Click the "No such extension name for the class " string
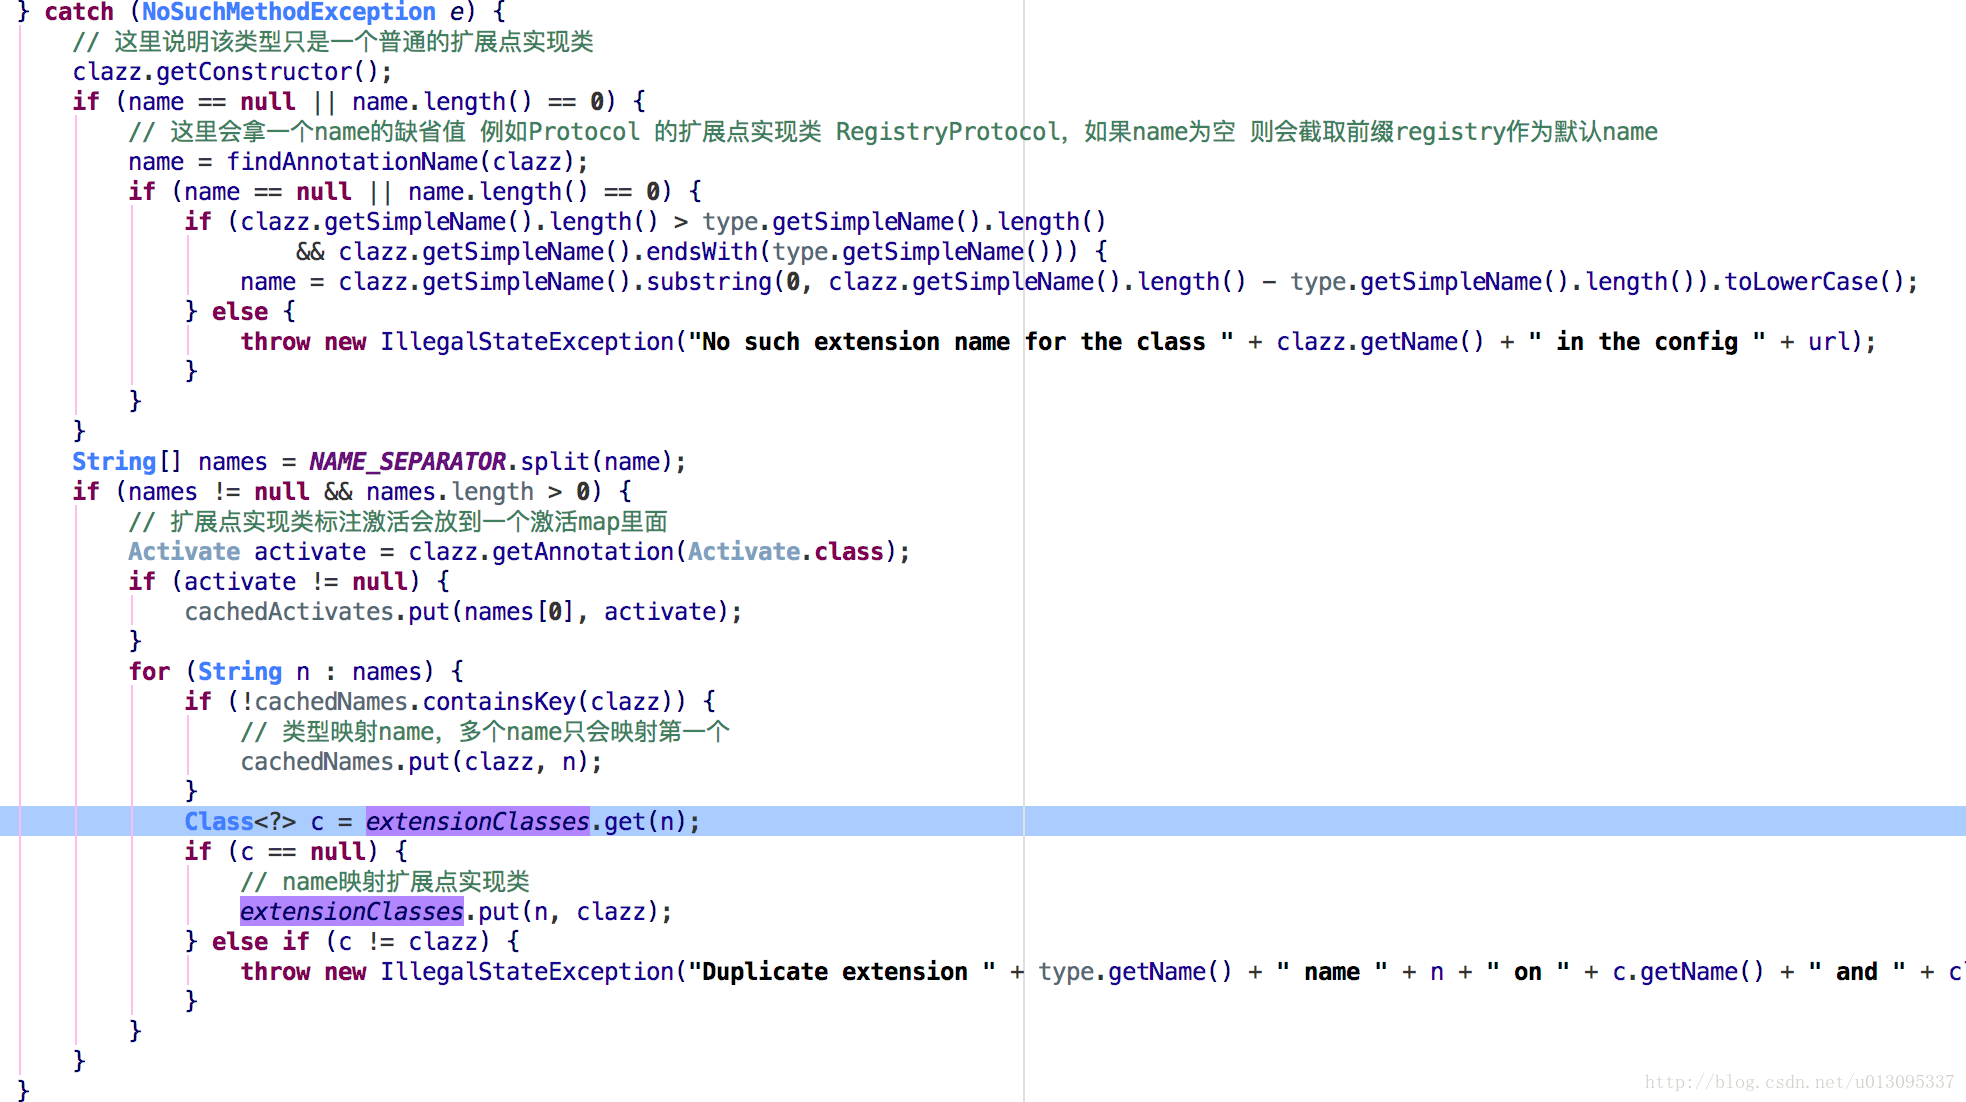The height and width of the screenshot is (1102, 1966). [x=960, y=342]
